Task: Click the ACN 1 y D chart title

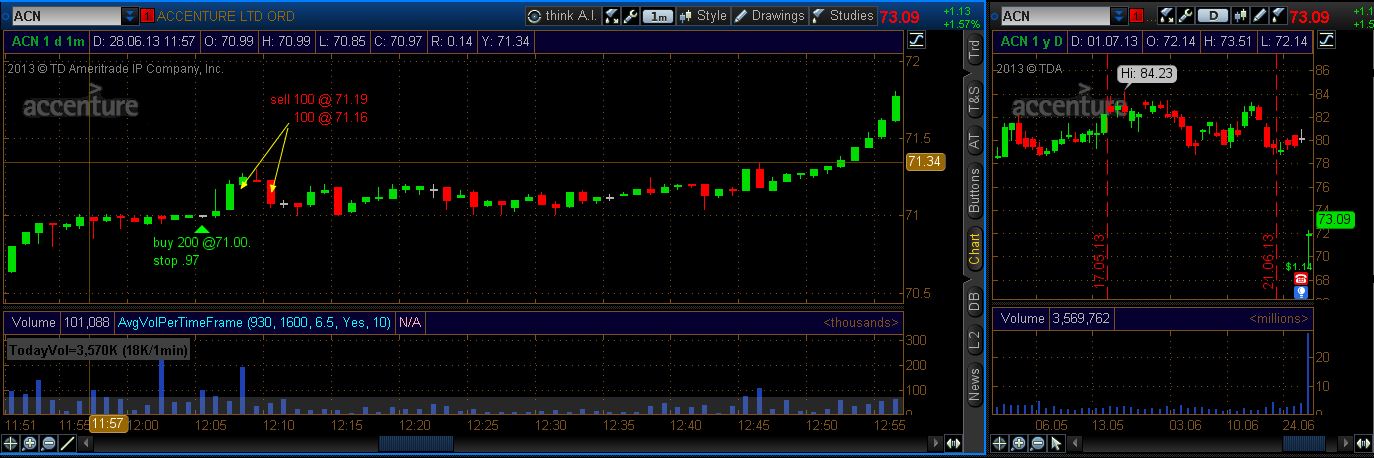Action: [1030, 40]
